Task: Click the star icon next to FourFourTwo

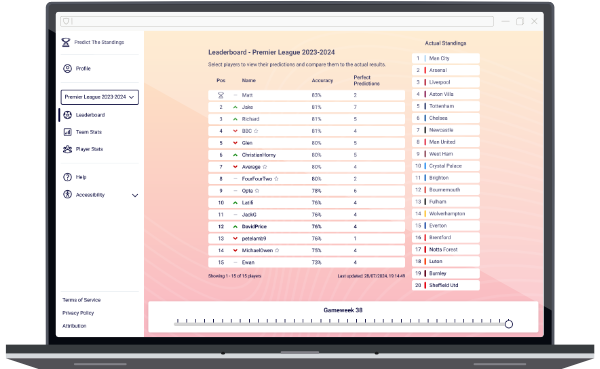Action: coord(276,179)
